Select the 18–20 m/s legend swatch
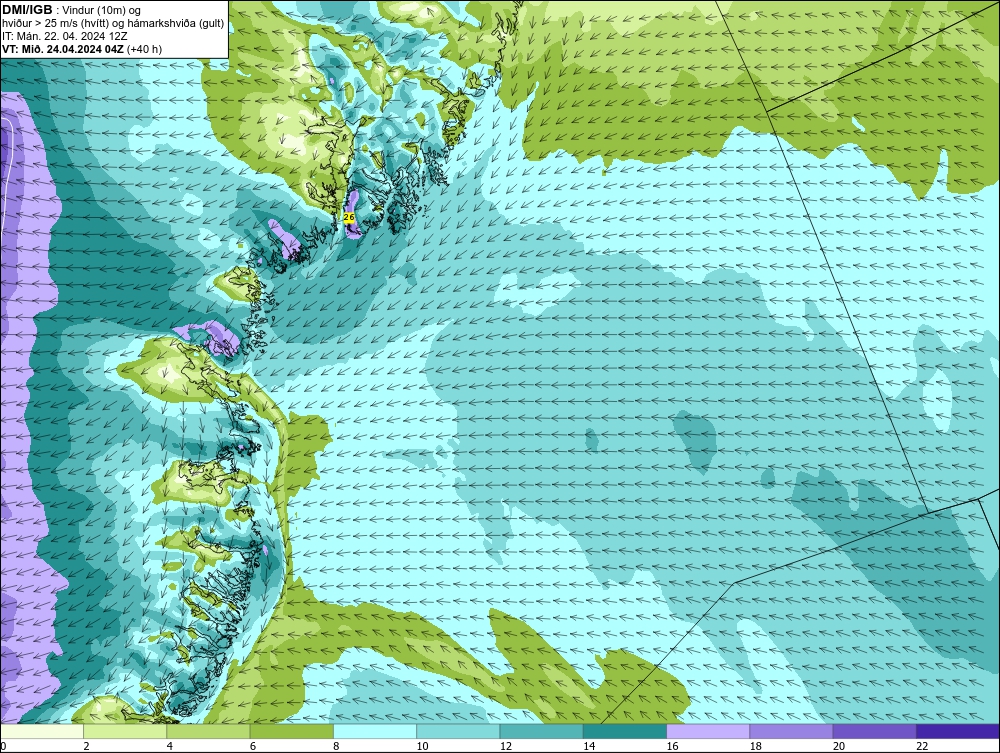Viewport: 1000px width, 753px height. (791, 731)
